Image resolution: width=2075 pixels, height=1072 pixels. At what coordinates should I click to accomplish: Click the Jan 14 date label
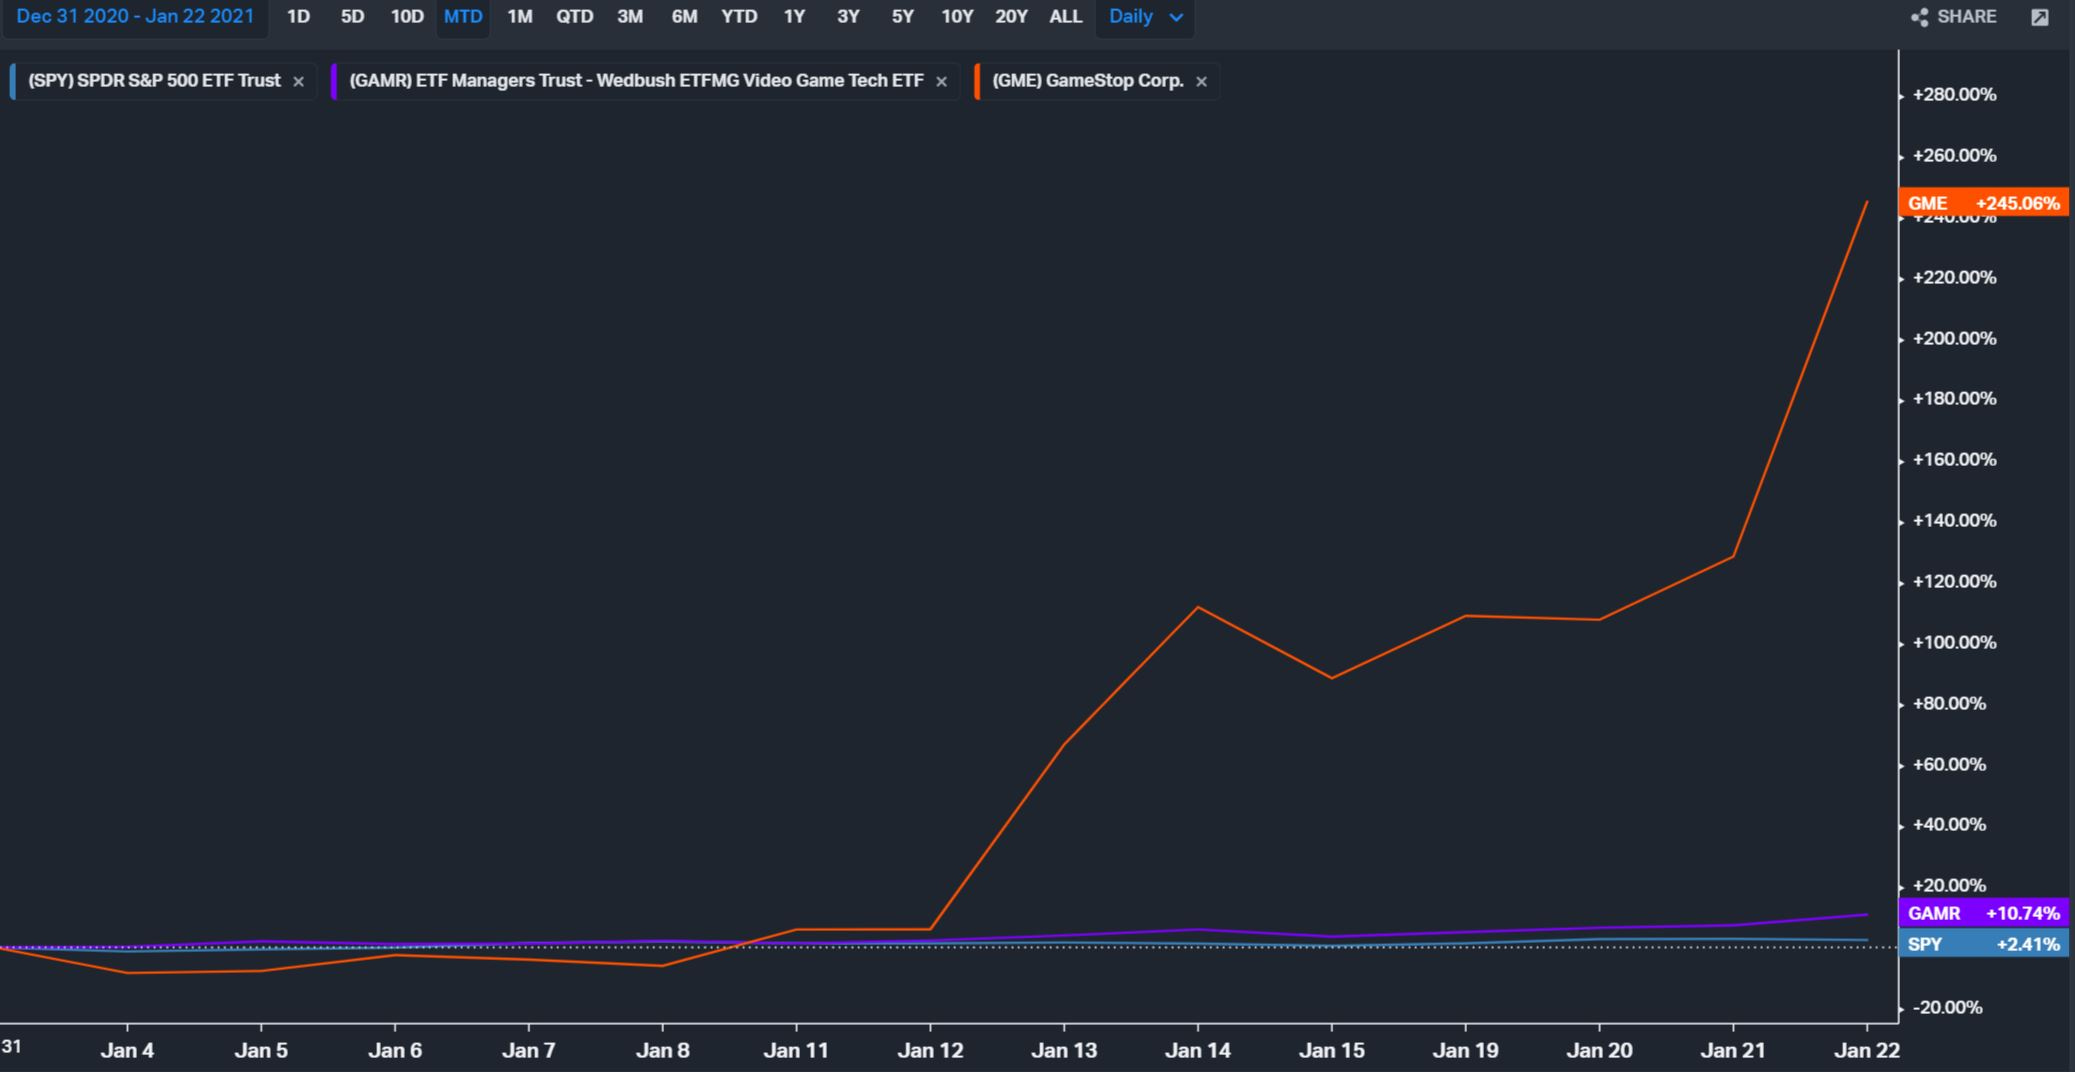(1198, 1051)
